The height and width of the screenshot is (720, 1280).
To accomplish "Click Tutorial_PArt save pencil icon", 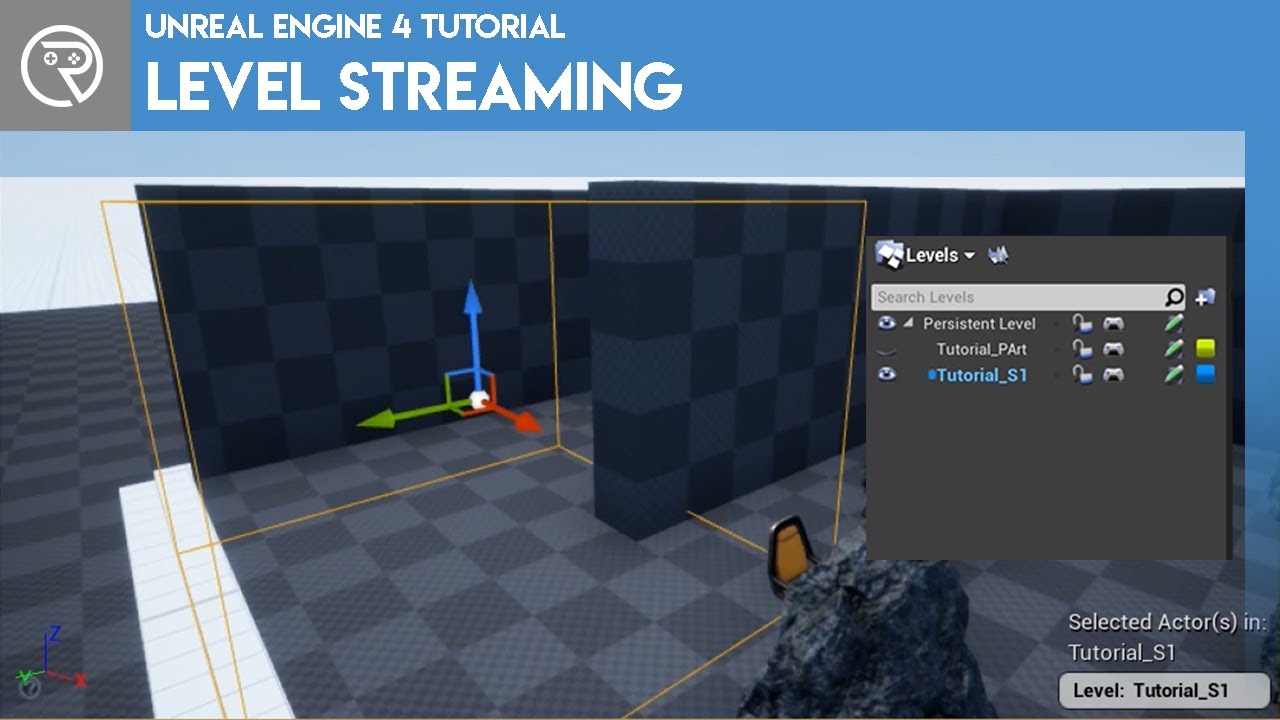I will coord(1174,349).
